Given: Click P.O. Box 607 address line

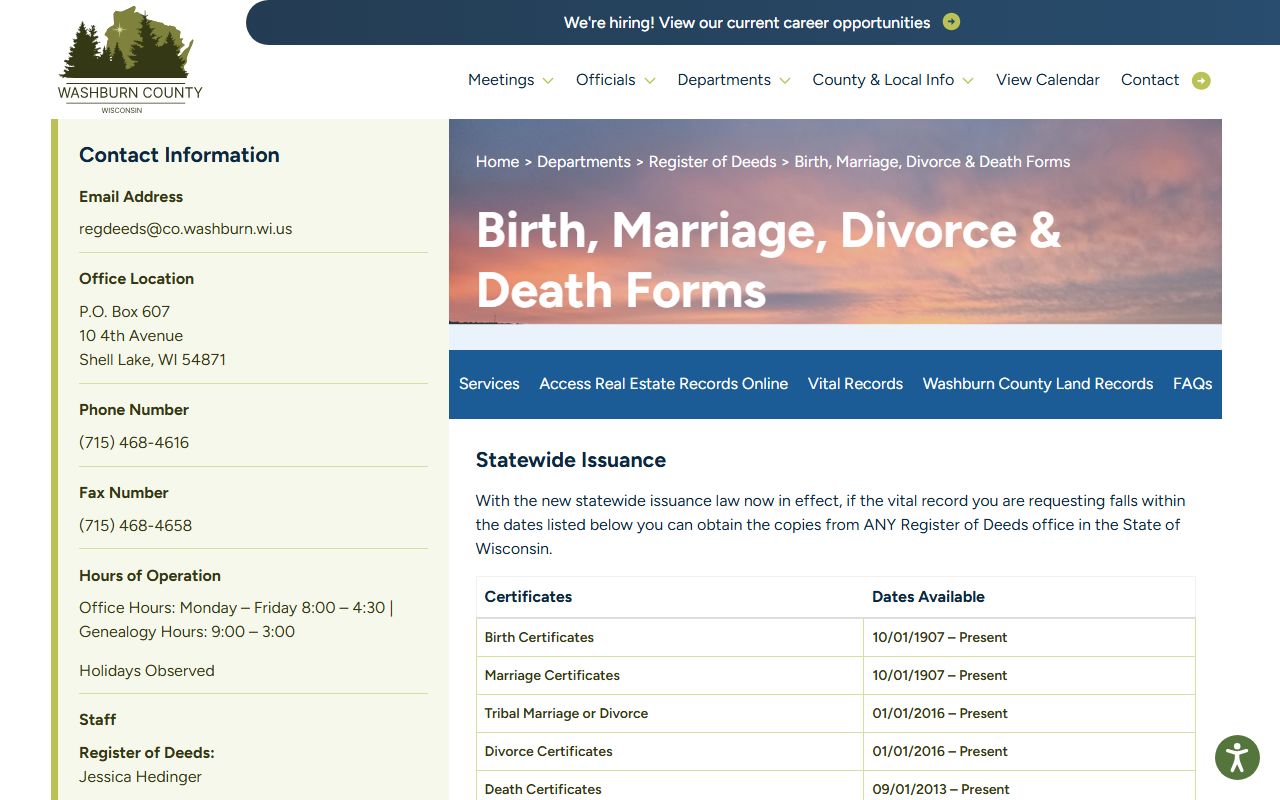Looking at the screenshot, I should (x=125, y=312).
